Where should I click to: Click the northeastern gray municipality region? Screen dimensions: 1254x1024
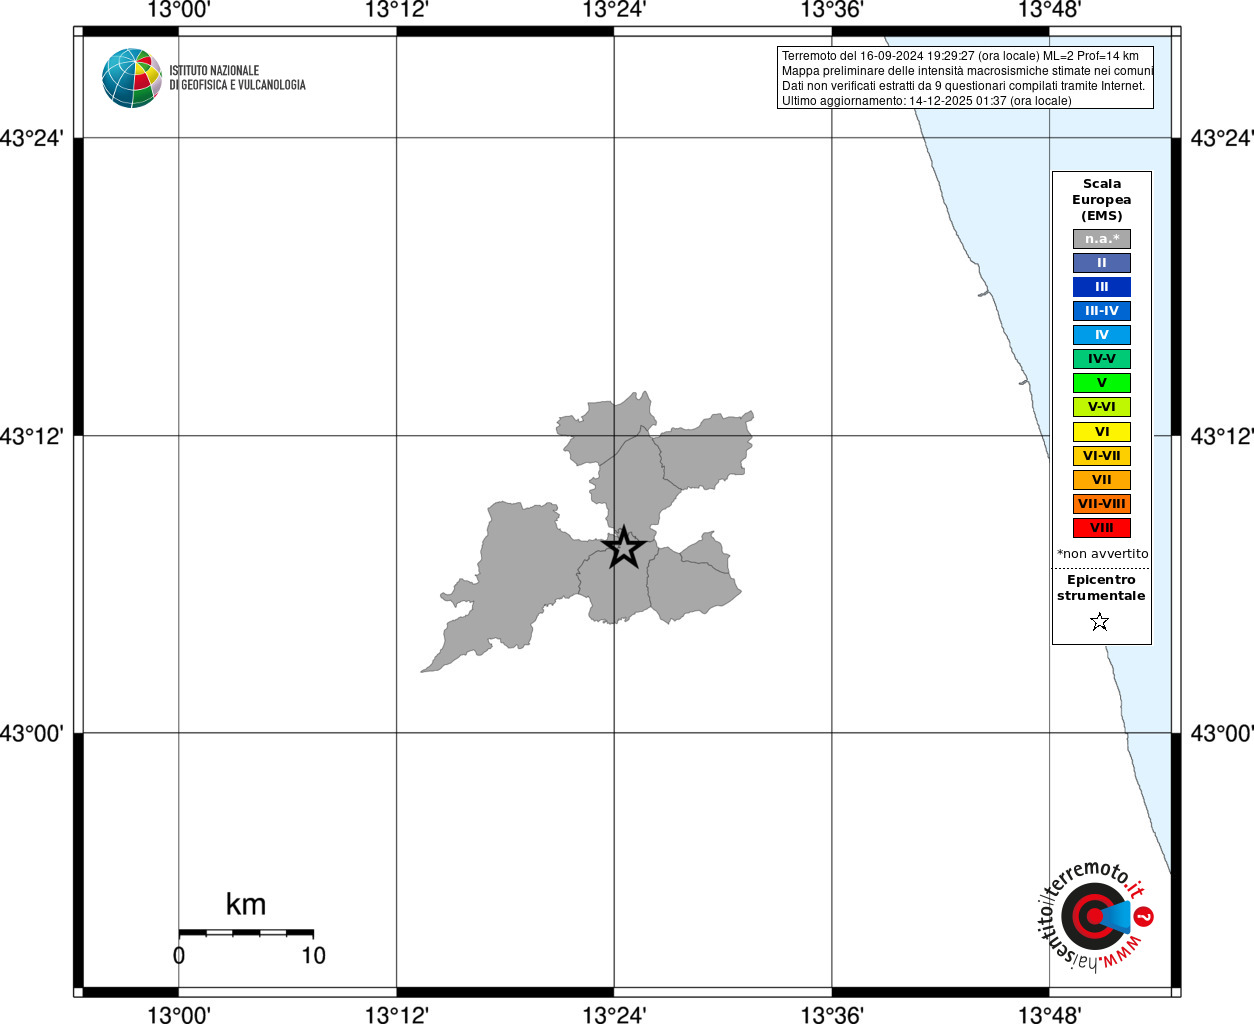click(705, 452)
